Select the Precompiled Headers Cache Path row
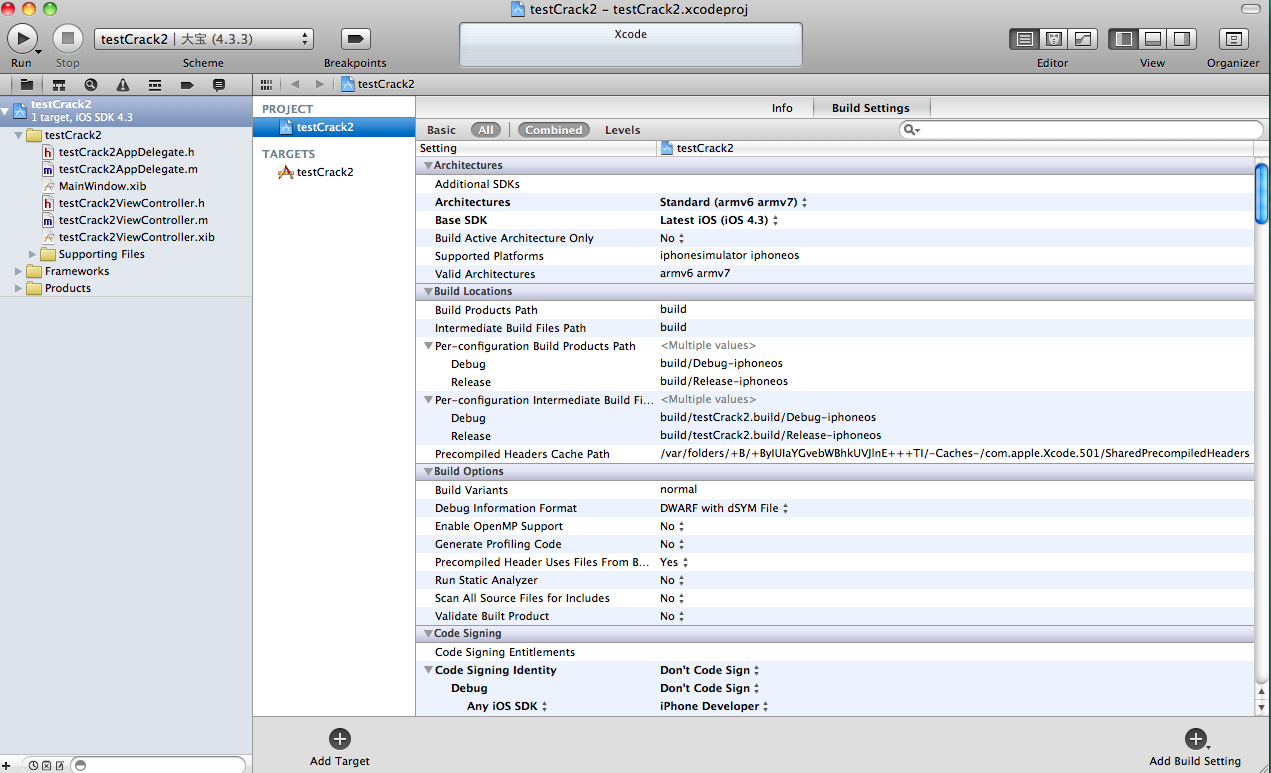Viewport: 1271px width, 773px height. click(835, 454)
